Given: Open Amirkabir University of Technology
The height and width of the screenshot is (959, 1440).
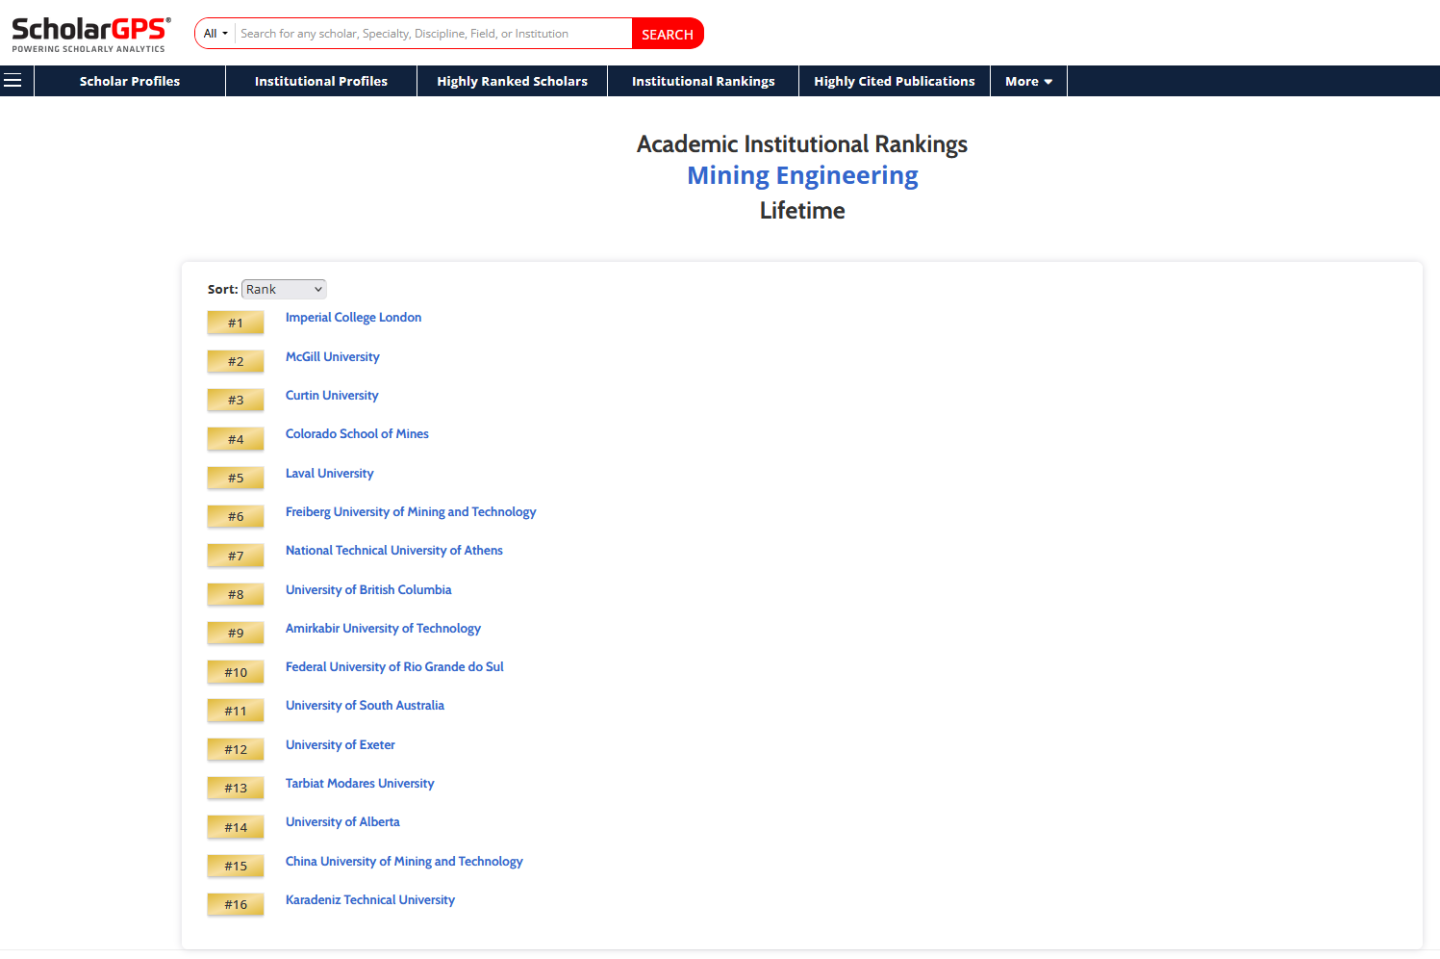Looking at the screenshot, I should click(383, 629).
